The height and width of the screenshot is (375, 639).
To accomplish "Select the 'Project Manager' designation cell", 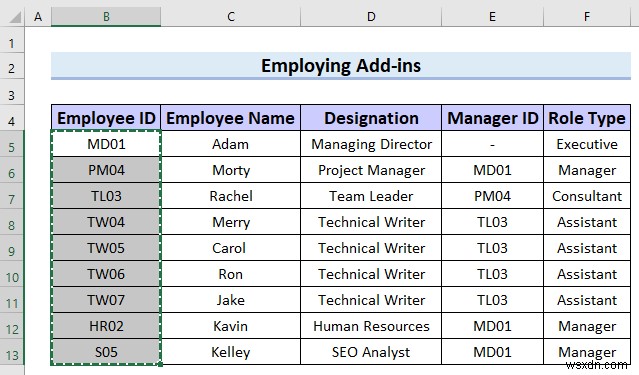I will (371, 170).
